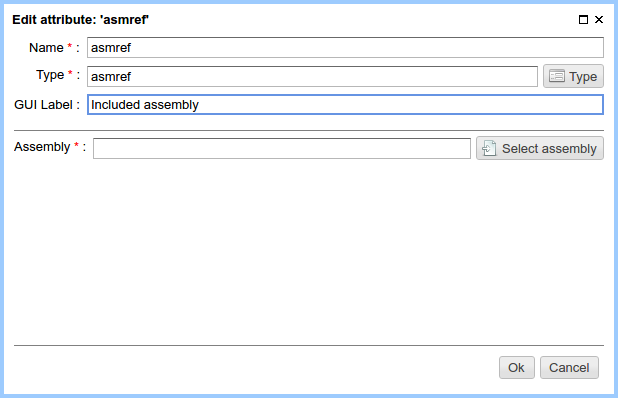Click the empty Assembly input field
The height and width of the screenshot is (398, 618).
click(x=282, y=149)
